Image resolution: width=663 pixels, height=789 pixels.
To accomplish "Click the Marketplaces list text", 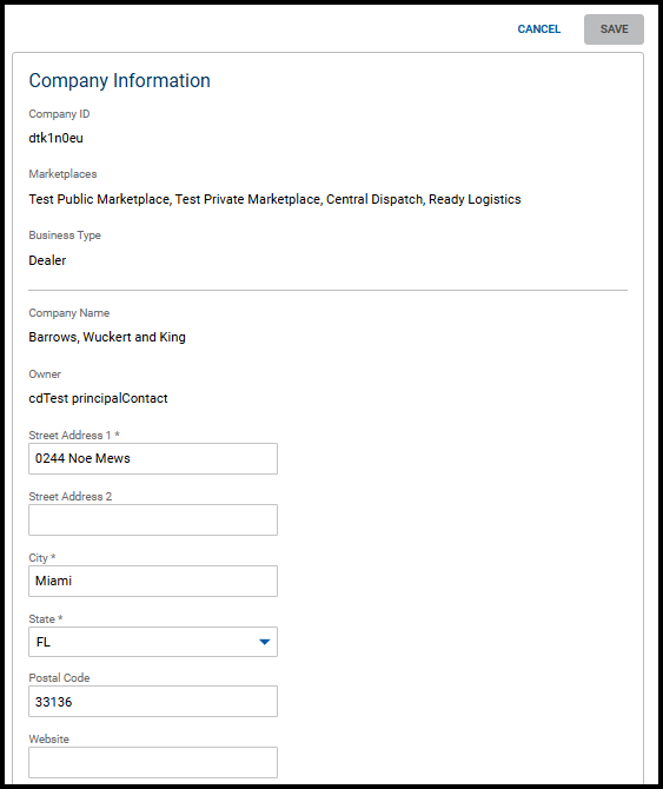I will tap(274, 199).
